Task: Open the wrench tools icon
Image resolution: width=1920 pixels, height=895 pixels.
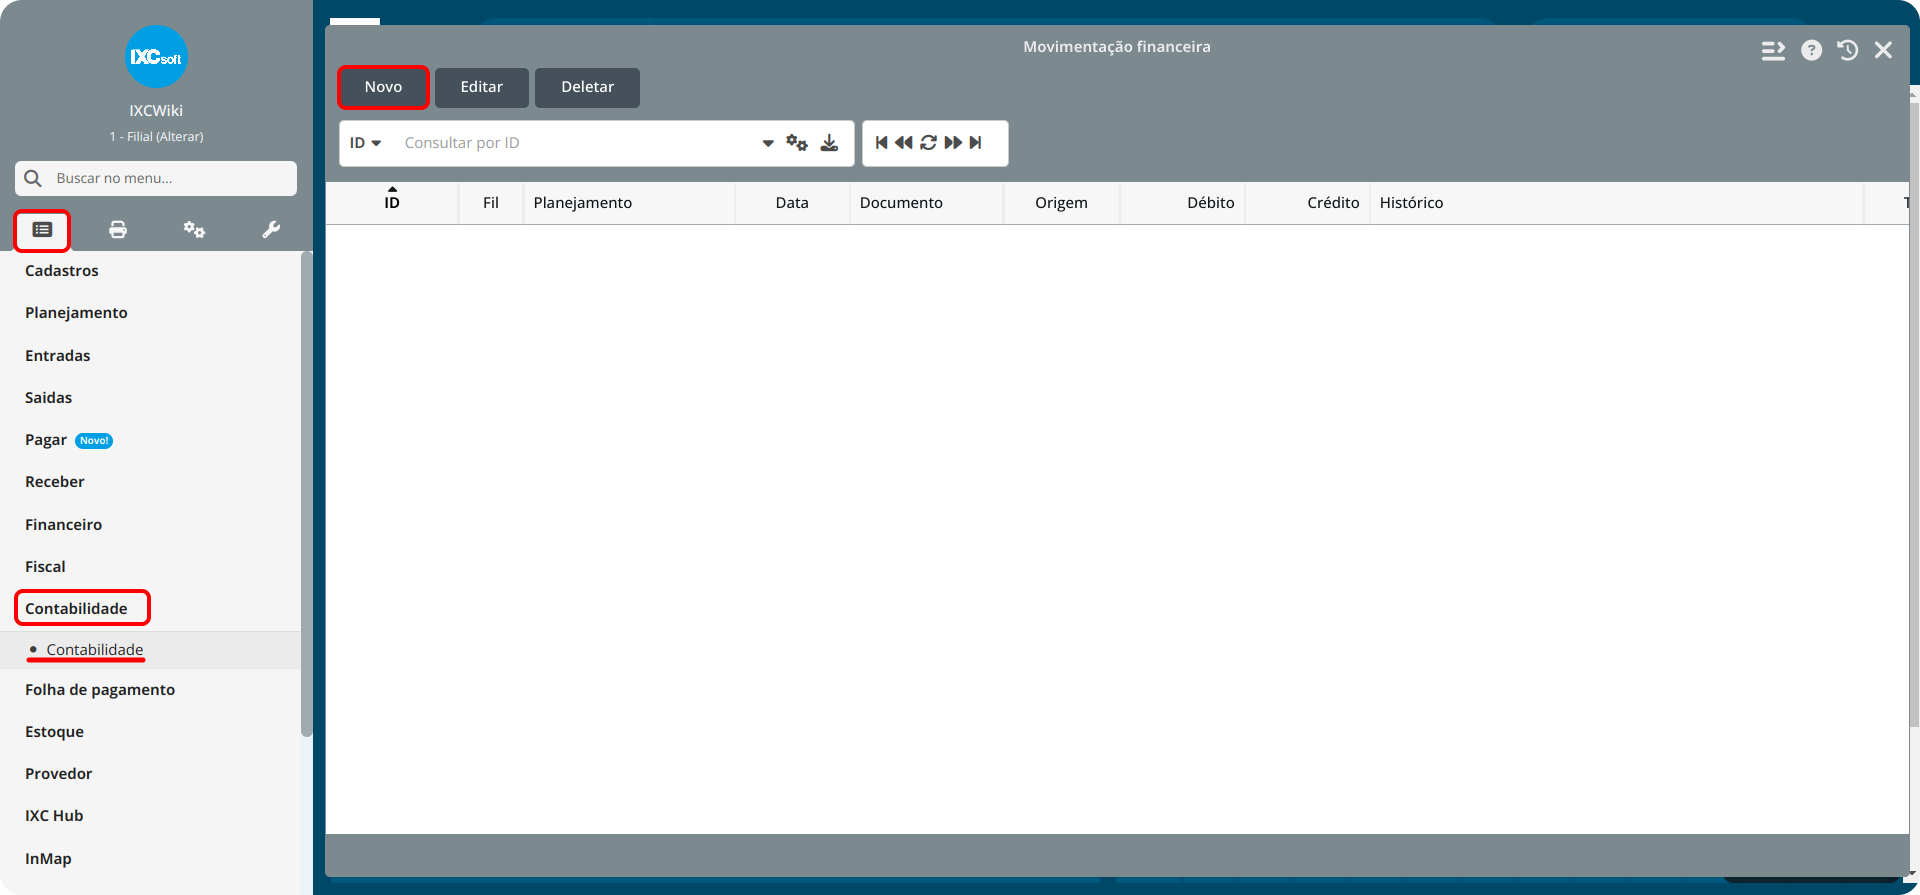Action: 271,230
